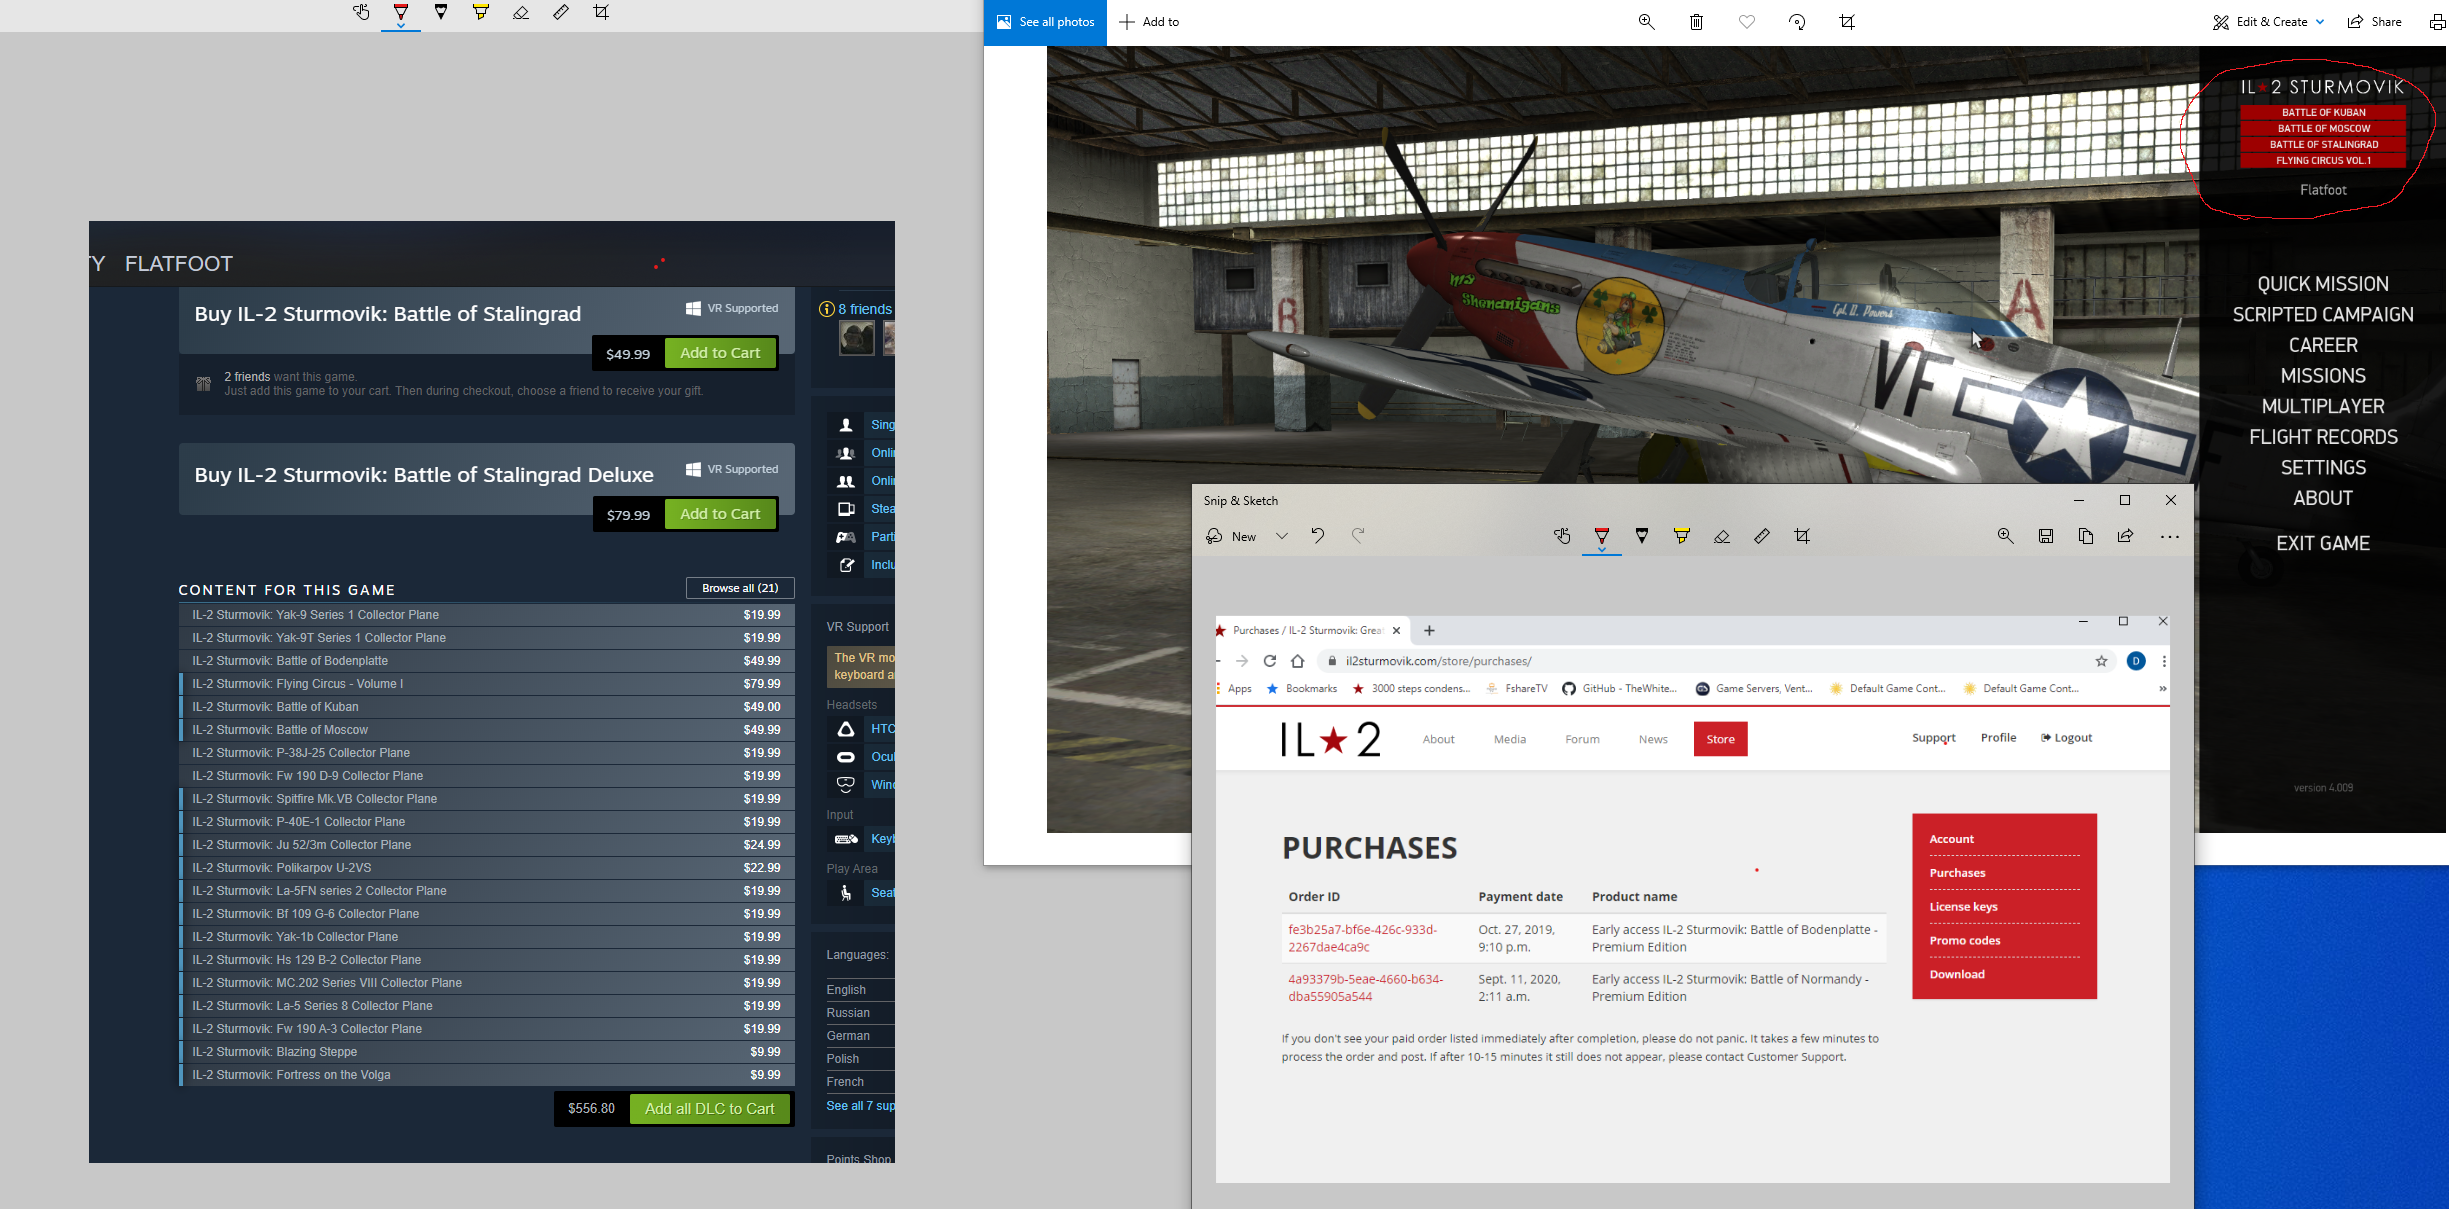Click CAREER in the IL-2 photo menu
Viewport: 2449px width, 1209px height.
pos(2322,345)
